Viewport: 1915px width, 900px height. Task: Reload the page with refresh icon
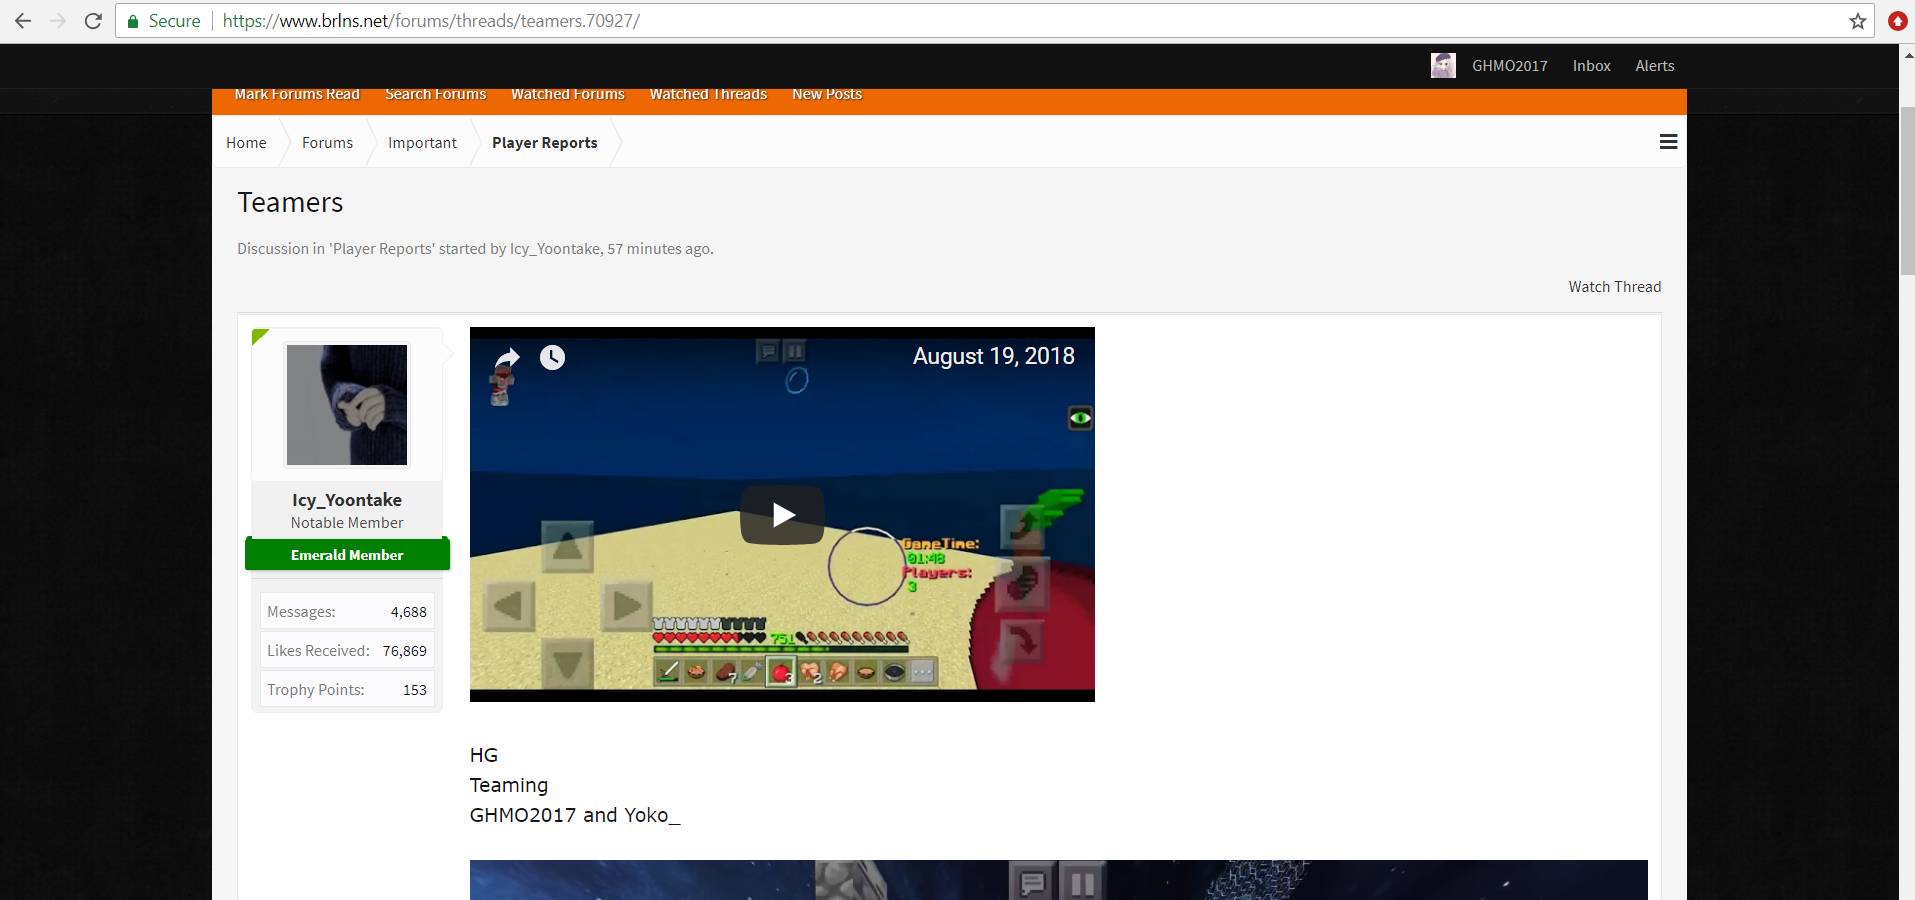coord(93,21)
